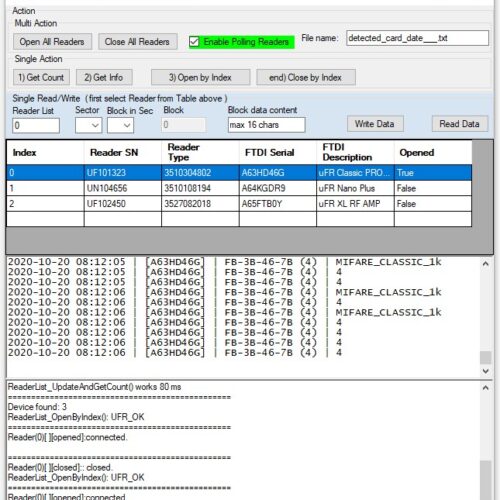Image resolution: width=500 pixels, height=500 pixels.
Task: Toggle Enable Polling Readers checkbox
Action: pyautogui.click(x=194, y=42)
